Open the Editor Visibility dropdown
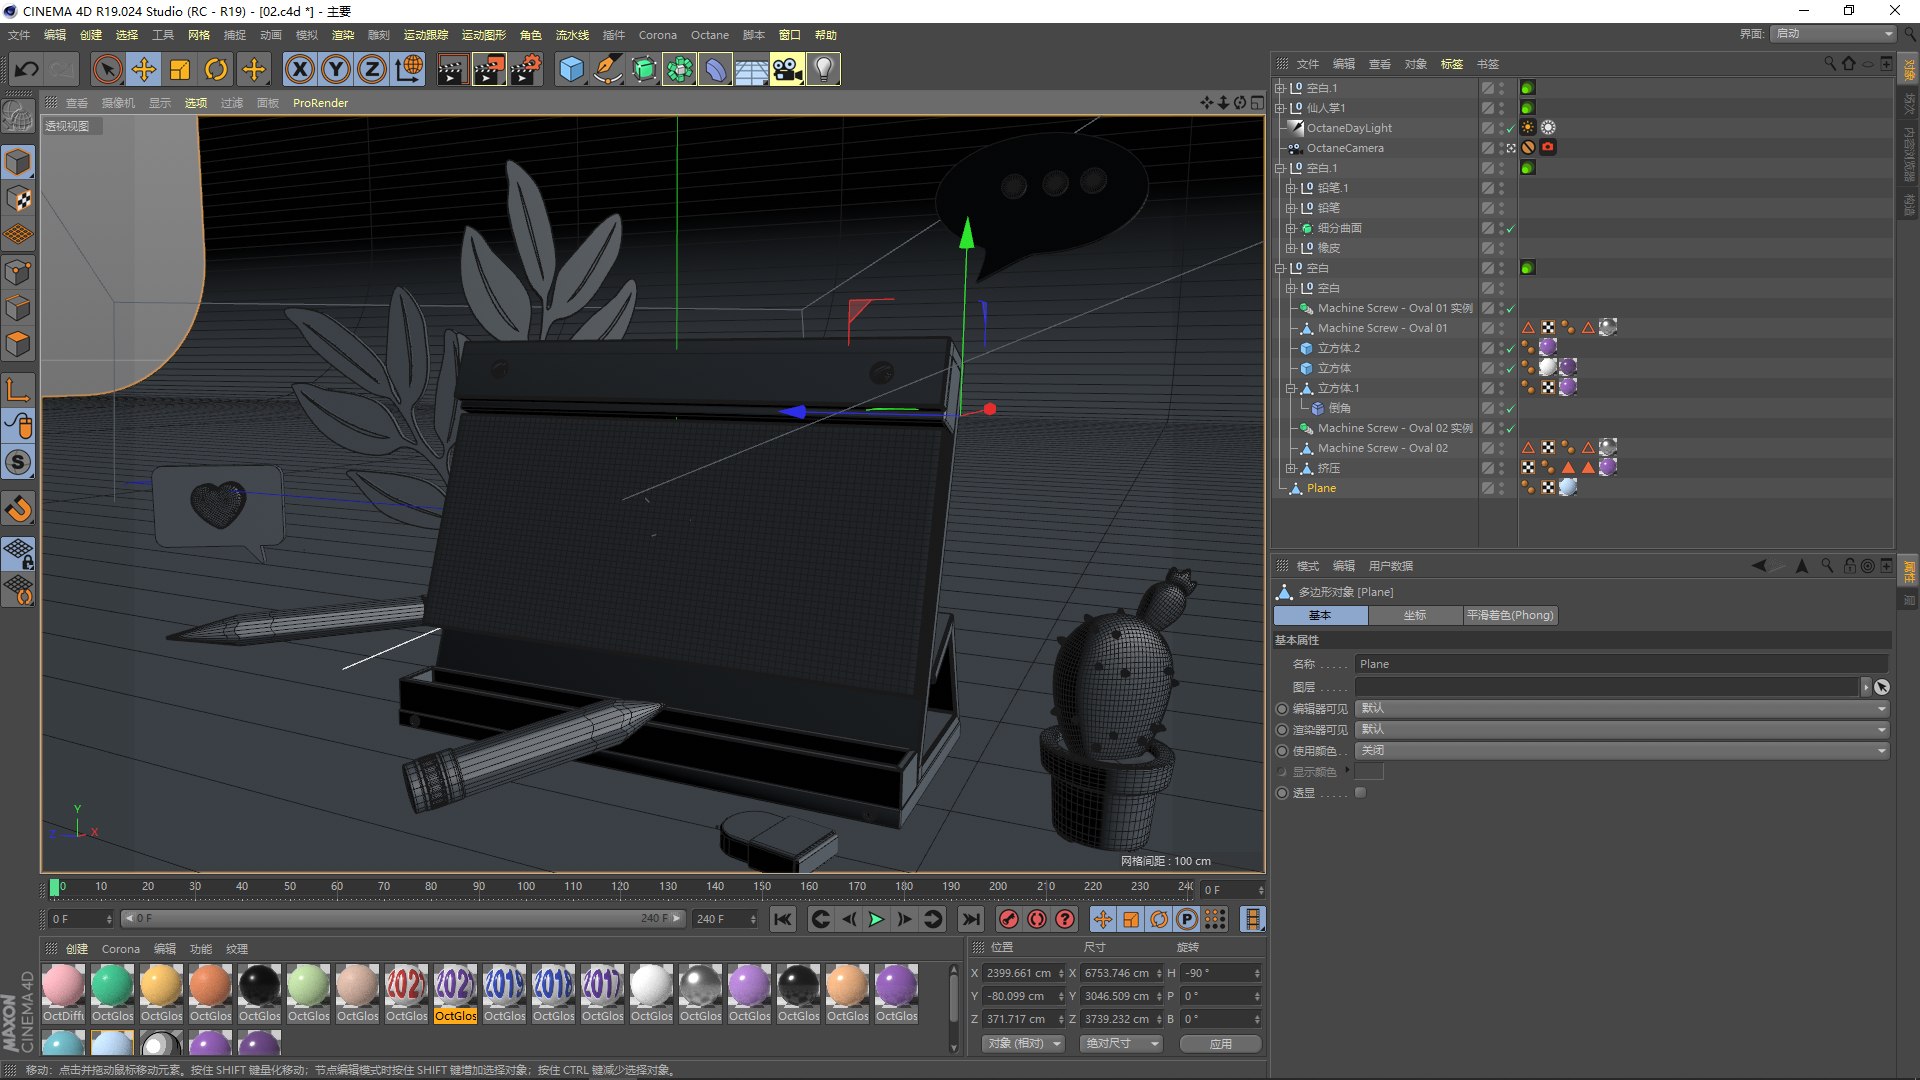This screenshot has height=1080, width=1920. click(x=1622, y=708)
